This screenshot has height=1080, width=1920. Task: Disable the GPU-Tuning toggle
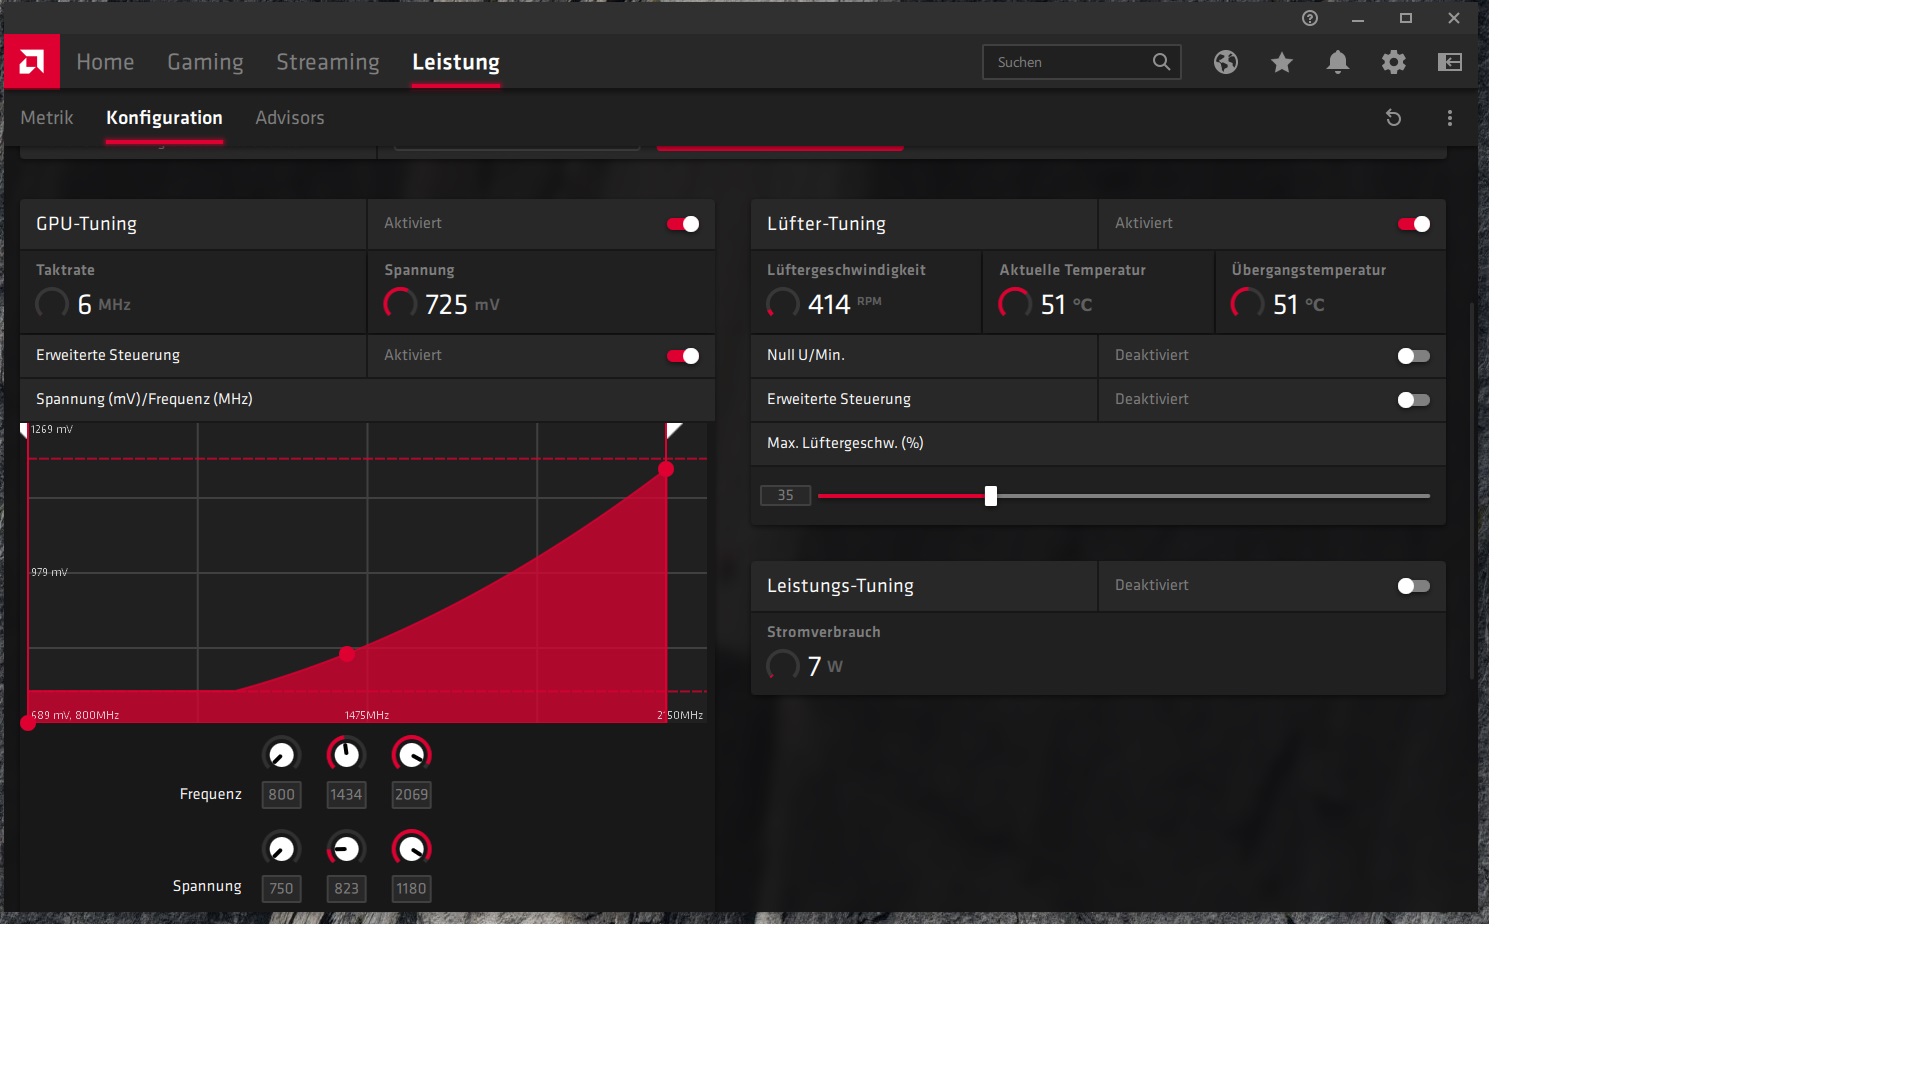click(683, 224)
